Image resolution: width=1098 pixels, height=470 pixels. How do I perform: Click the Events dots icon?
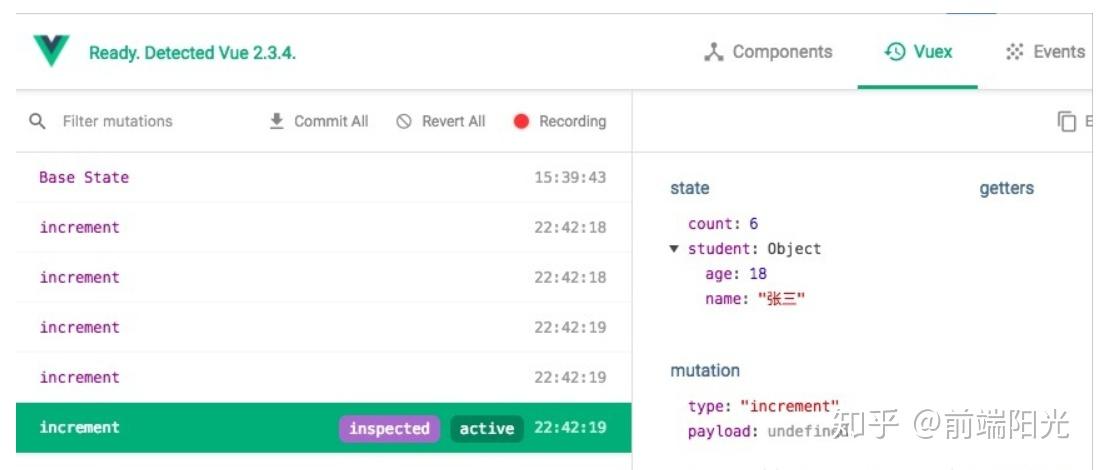click(x=1015, y=52)
